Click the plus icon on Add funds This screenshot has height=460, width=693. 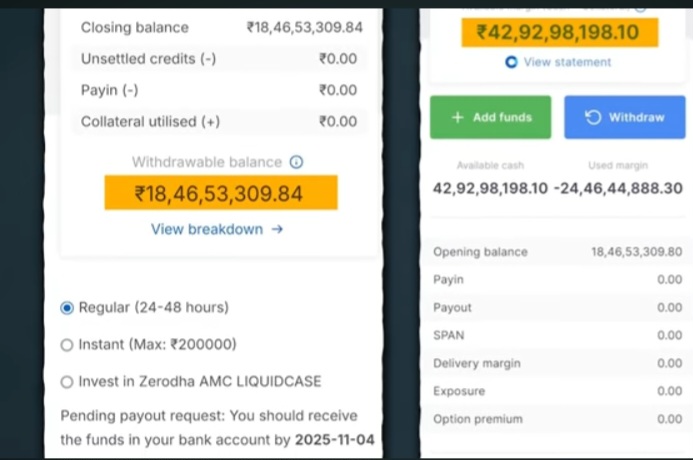pos(458,117)
